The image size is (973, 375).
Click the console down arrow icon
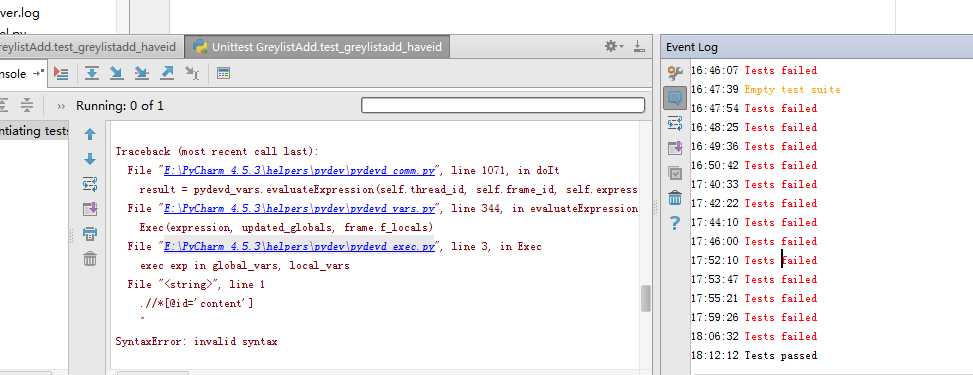tap(90, 159)
